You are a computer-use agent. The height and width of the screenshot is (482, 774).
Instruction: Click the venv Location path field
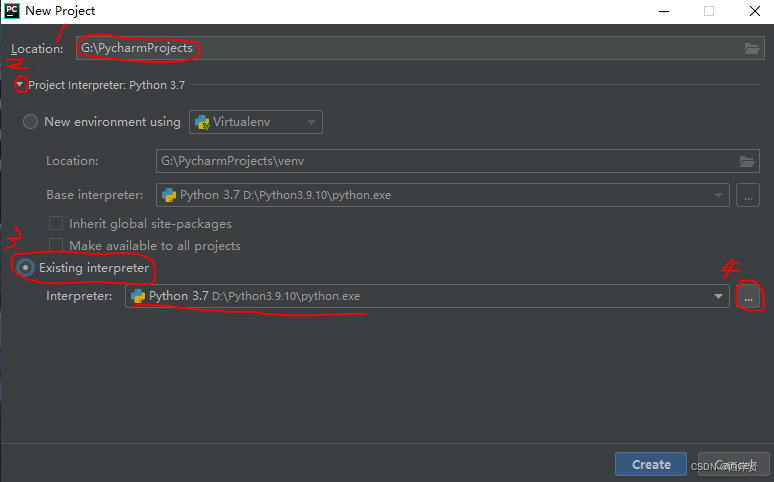click(458, 161)
